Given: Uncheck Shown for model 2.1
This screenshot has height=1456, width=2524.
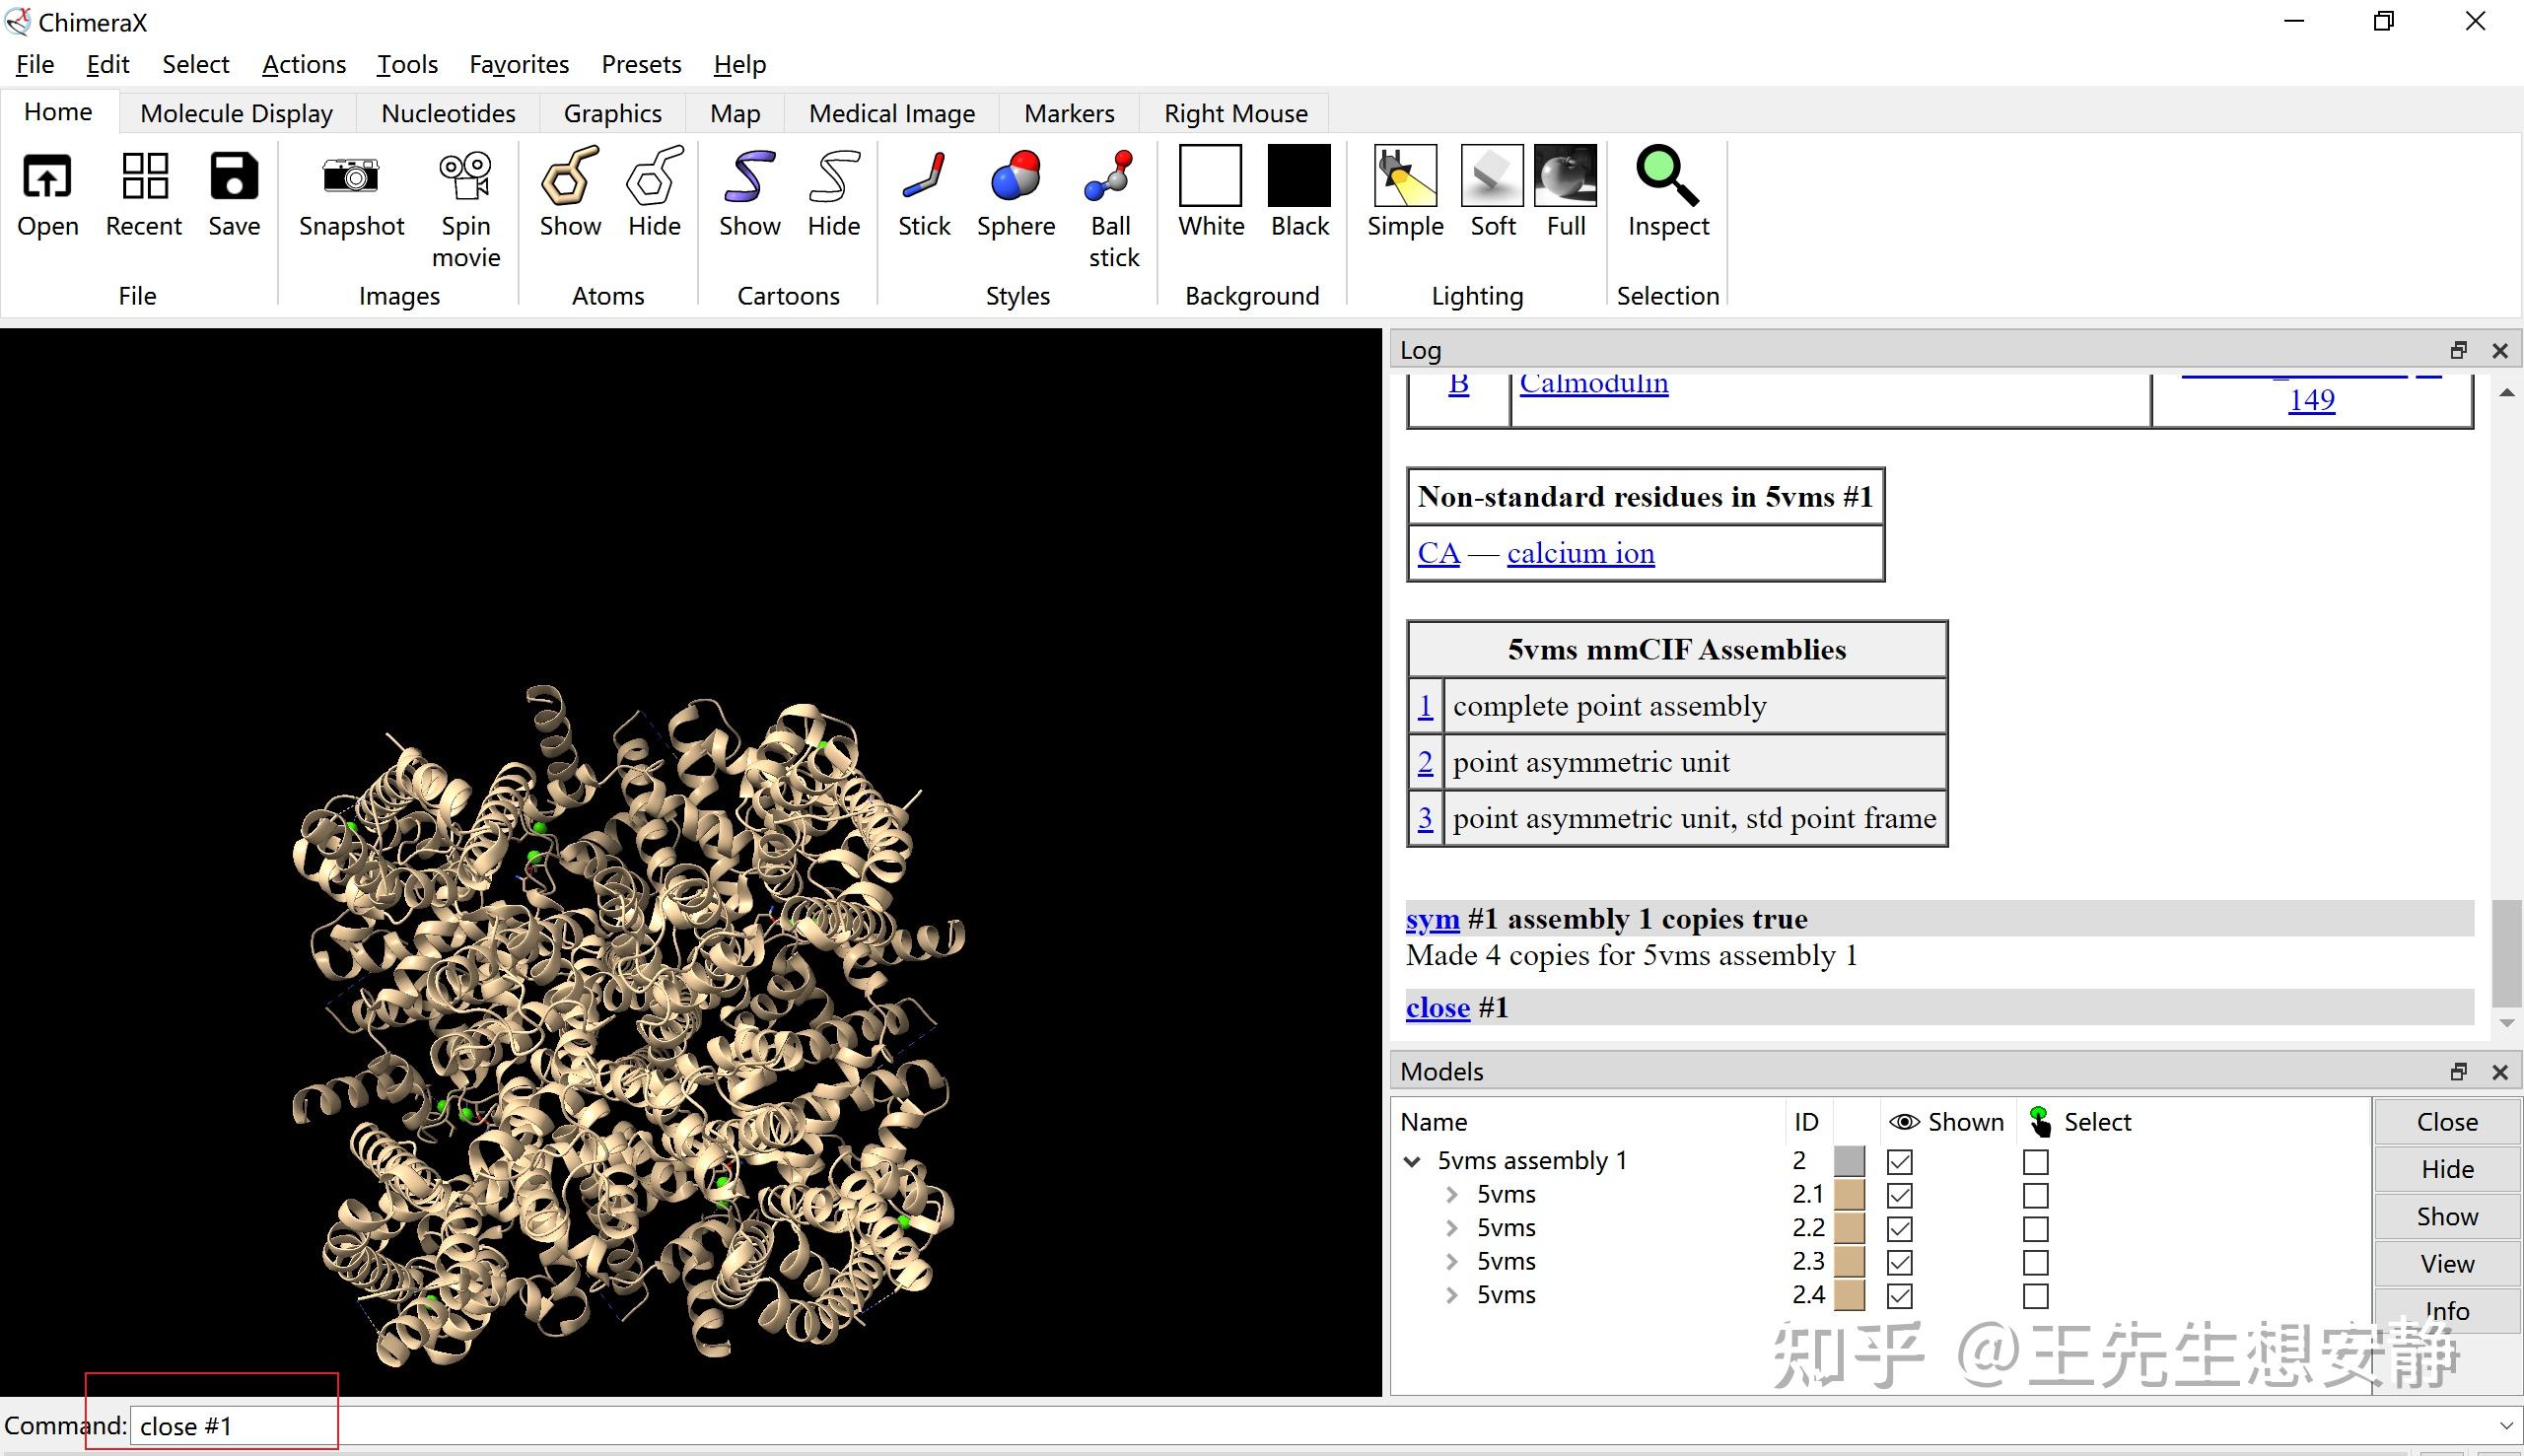Looking at the screenshot, I should tap(1900, 1196).
